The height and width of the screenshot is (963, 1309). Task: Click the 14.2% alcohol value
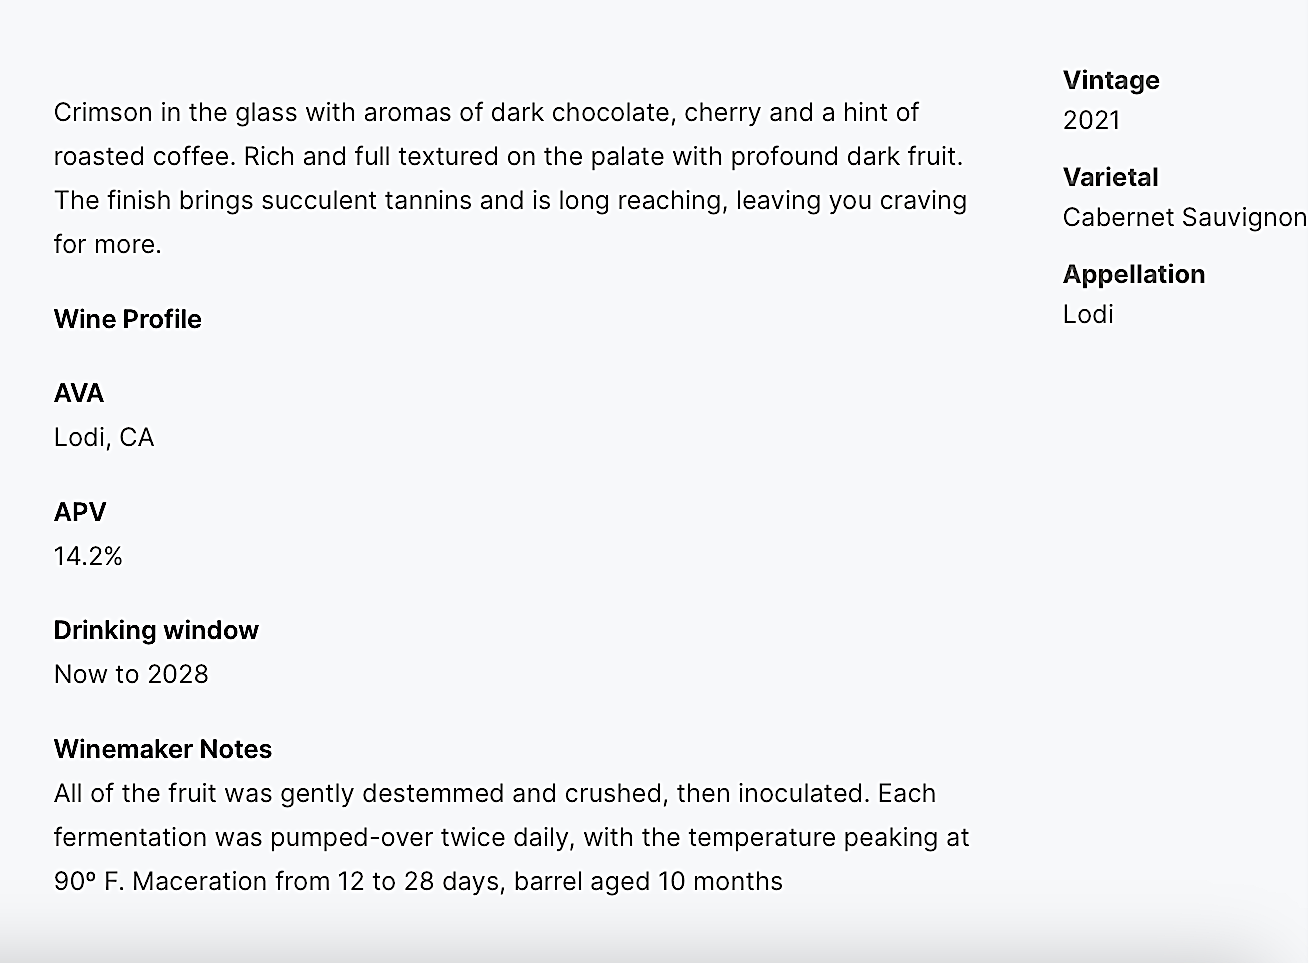click(x=88, y=556)
